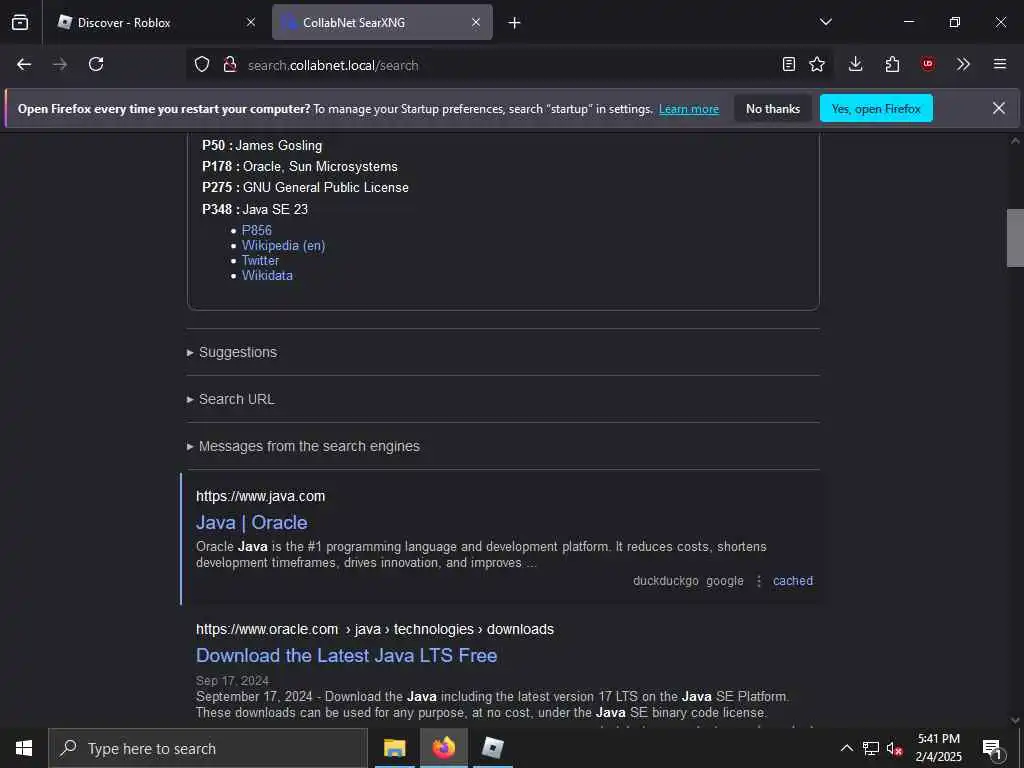This screenshot has width=1024, height=768.
Task: Click the google engine label
Action: tap(725, 581)
